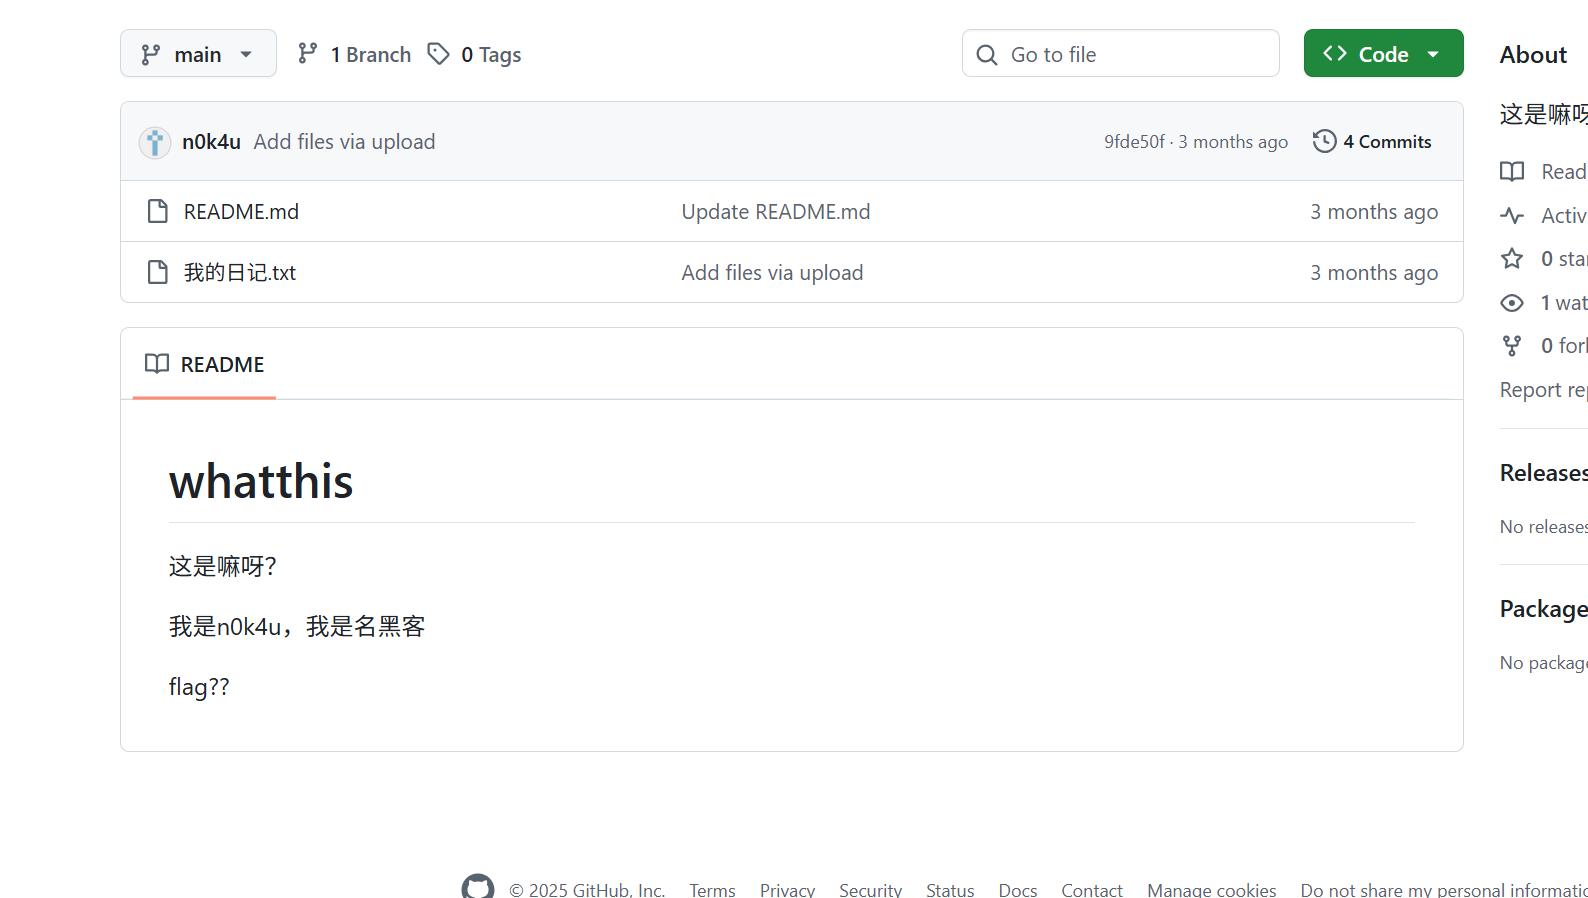The image size is (1588, 898).
Task: Open the README.md file
Action: tap(241, 212)
